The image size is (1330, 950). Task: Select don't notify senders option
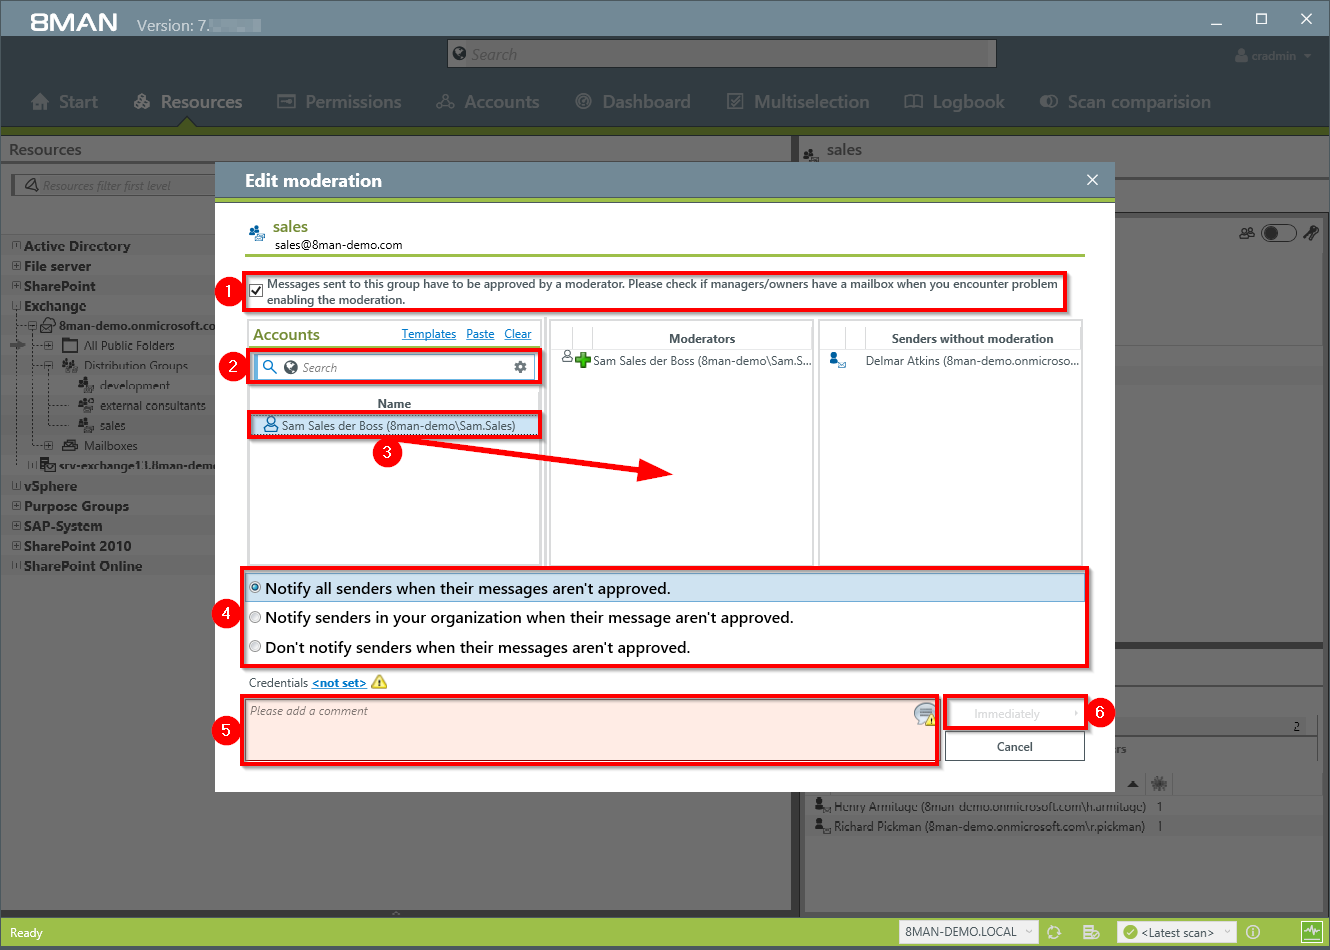(x=256, y=647)
